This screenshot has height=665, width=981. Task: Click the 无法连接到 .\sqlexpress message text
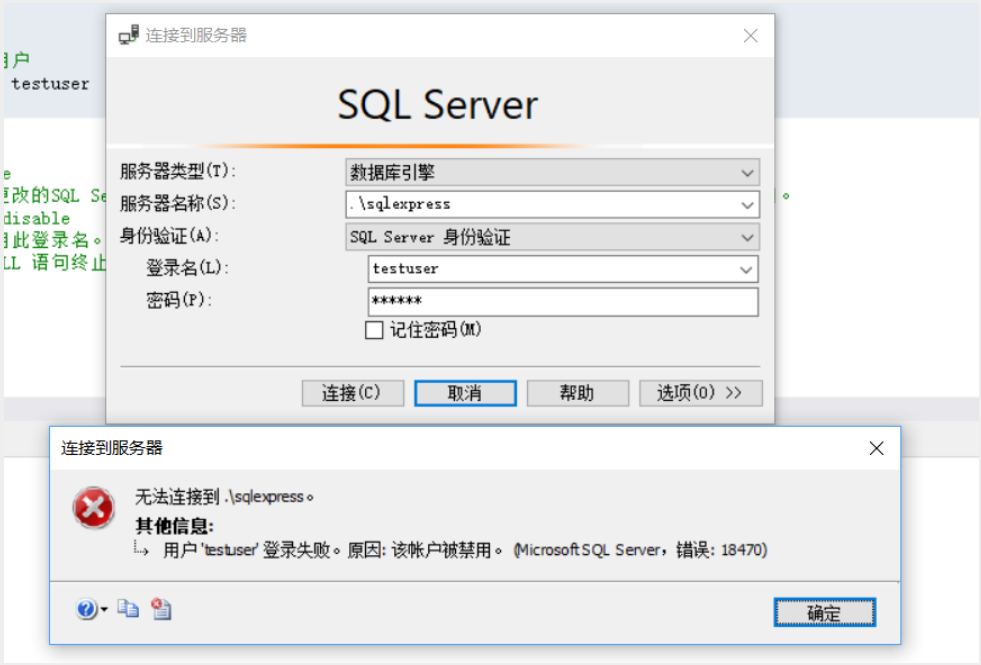pos(224,497)
